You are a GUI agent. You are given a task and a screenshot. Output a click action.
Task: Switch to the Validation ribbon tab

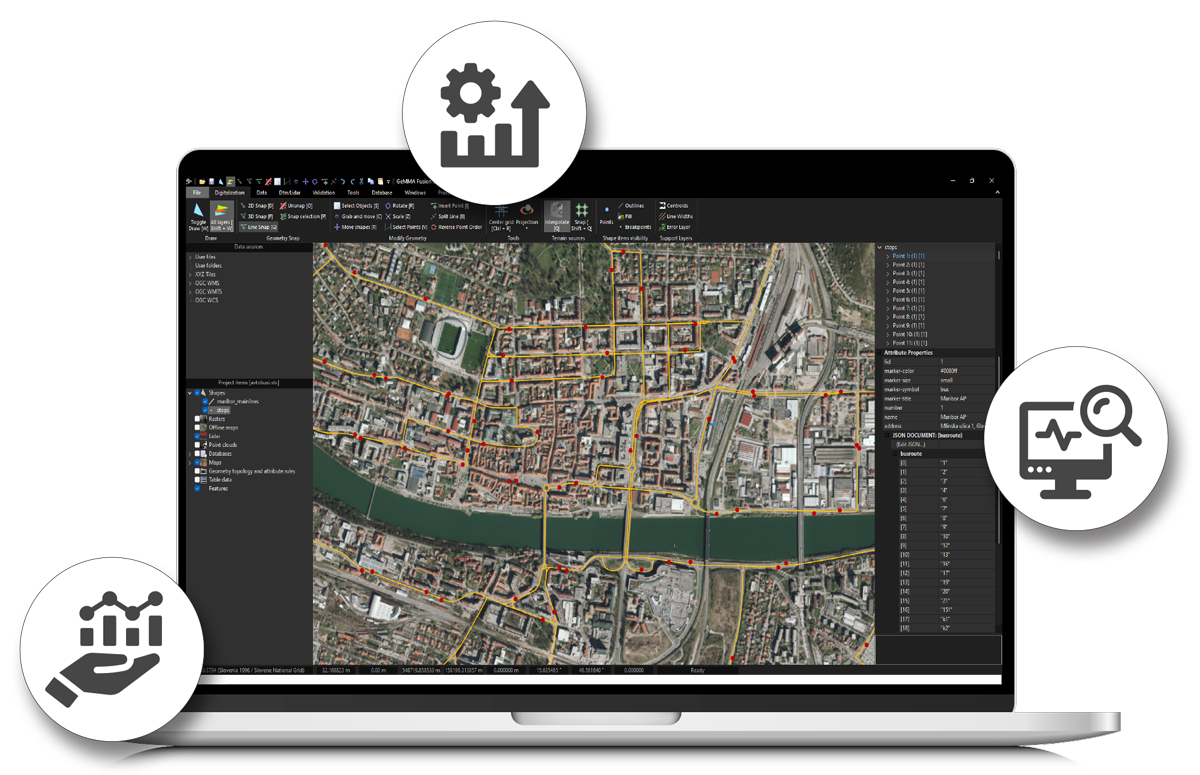click(323, 192)
